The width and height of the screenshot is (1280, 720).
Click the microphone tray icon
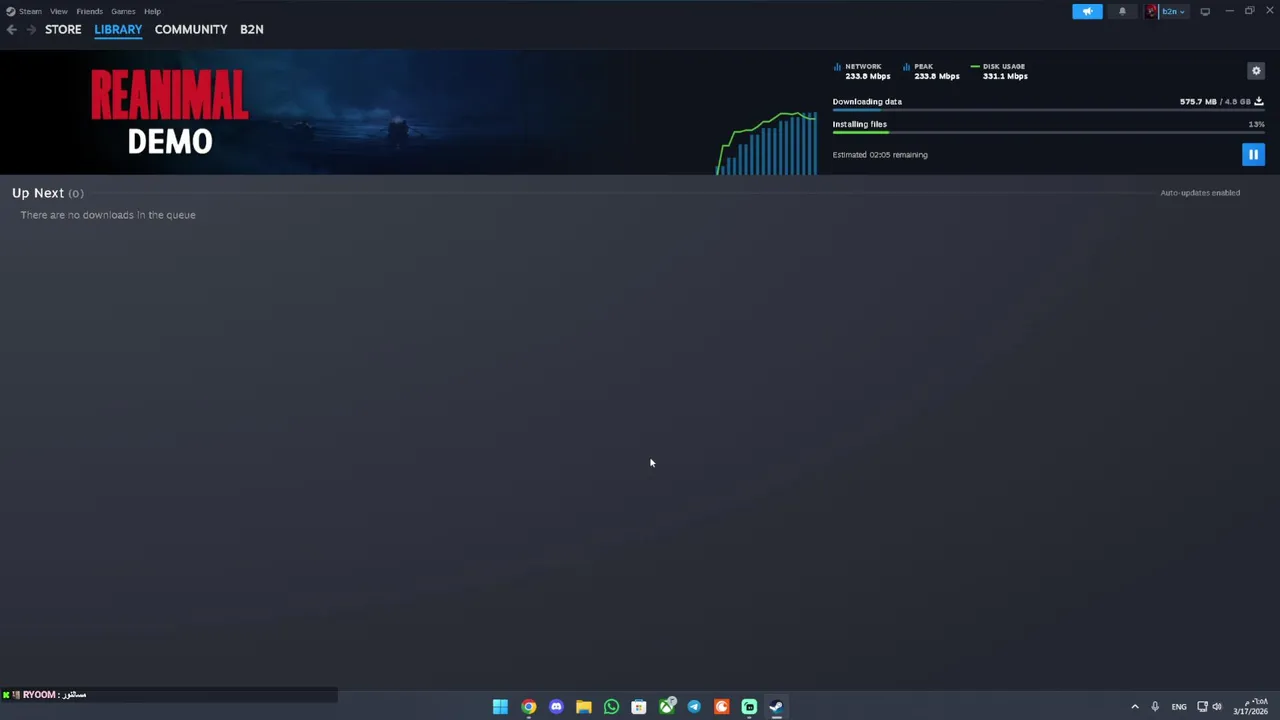pos(1155,707)
